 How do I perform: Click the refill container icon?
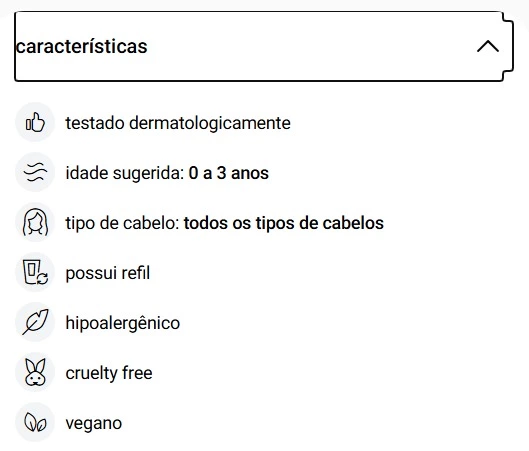pos(35,272)
